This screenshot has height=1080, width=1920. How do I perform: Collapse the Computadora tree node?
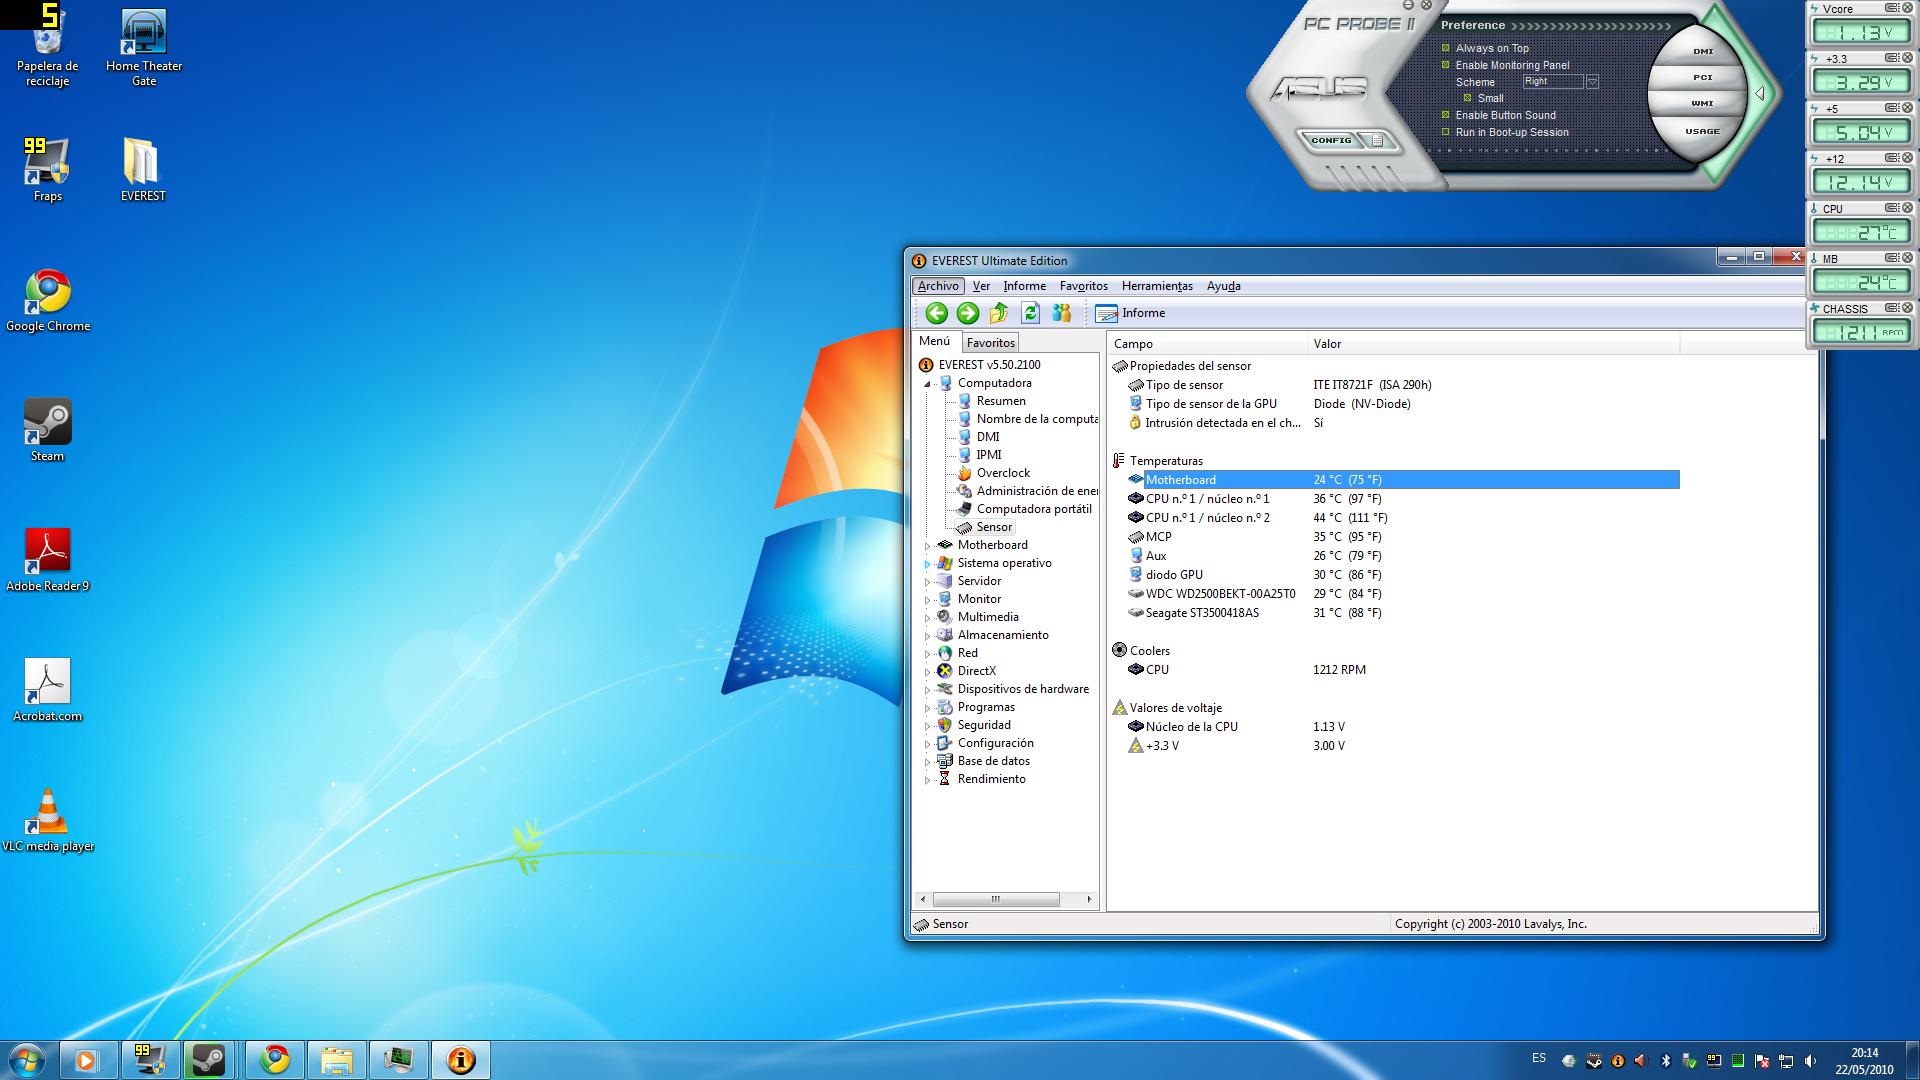pyautogui.click(x=928, y=384)
